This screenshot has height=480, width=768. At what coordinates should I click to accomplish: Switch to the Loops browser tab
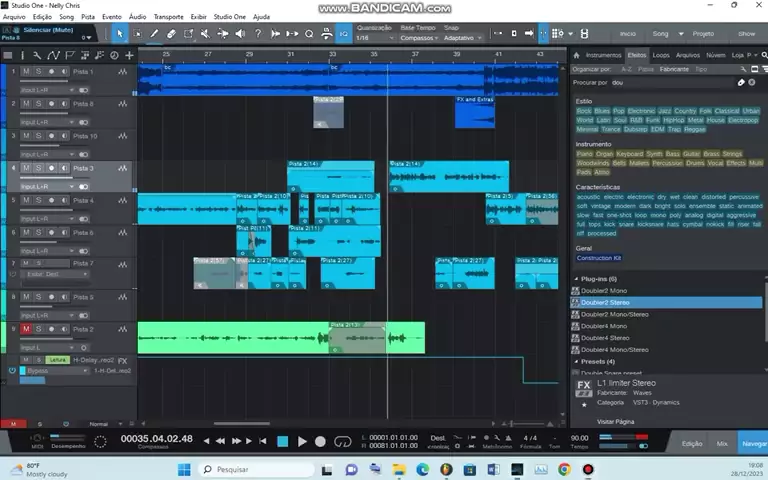[x=661, y=55]
